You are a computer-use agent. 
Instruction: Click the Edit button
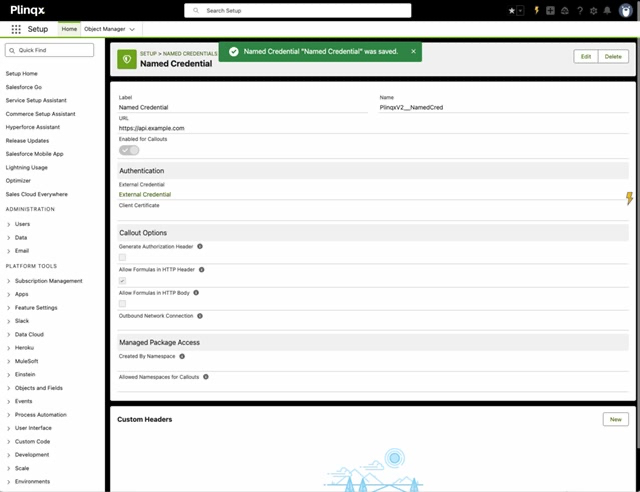tap(586, 57)
